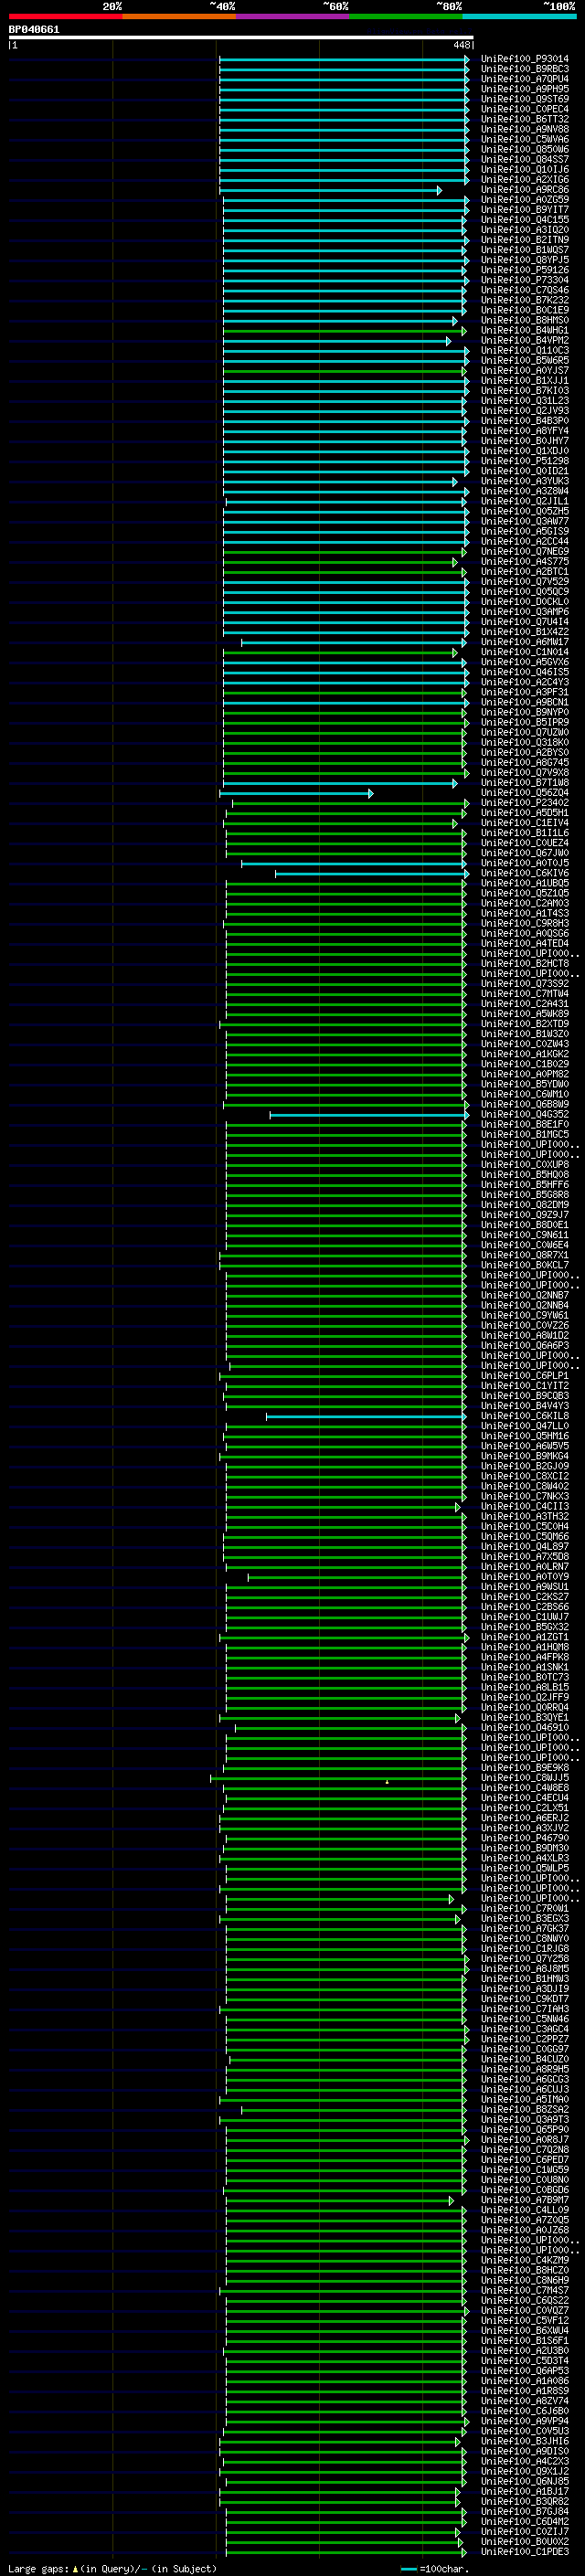Select the label UniRef100_B4WHG1
The height and width of the screenshot is (2576, 585).
[525, 330]
